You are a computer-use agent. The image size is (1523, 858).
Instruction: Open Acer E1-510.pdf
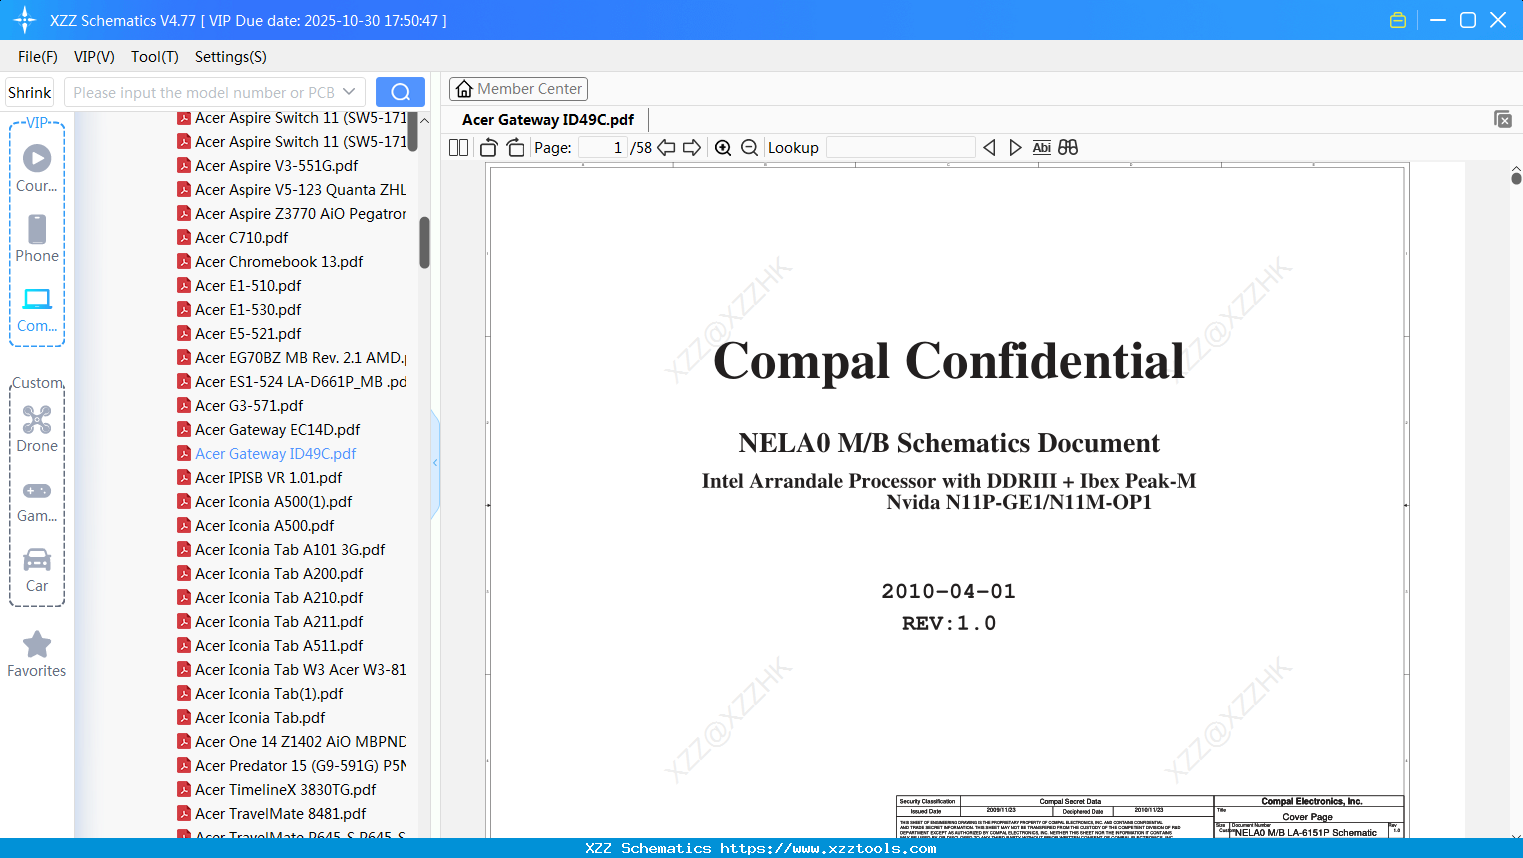[239, 286]
